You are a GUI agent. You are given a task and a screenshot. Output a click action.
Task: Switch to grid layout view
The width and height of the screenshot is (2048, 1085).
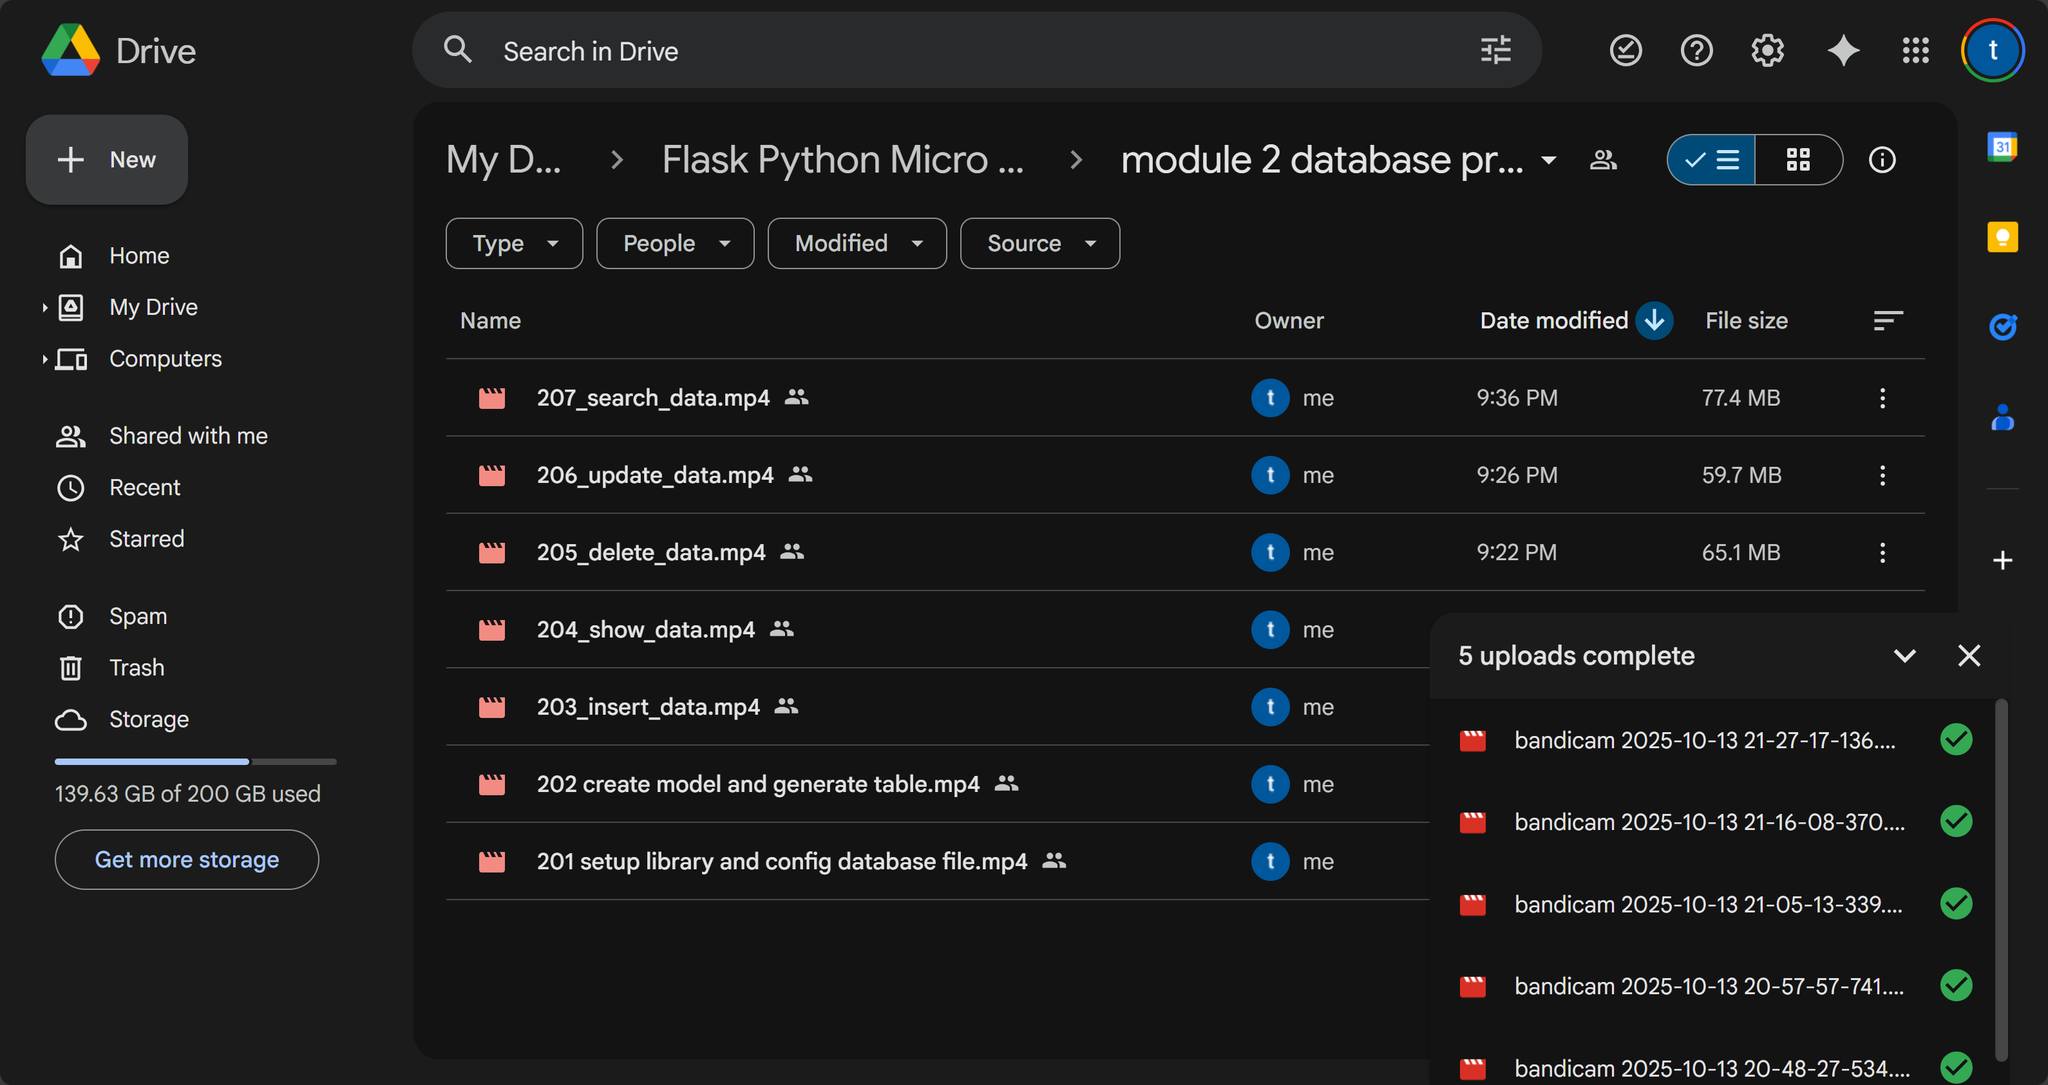[x=1798, y=160]
